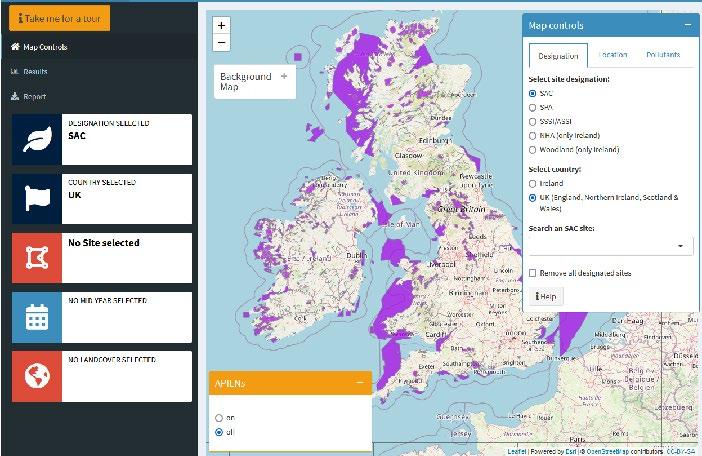Viewport: 702px width, 456px height.
Task: Zoom out on the map
Action: (x=222, y=42)
